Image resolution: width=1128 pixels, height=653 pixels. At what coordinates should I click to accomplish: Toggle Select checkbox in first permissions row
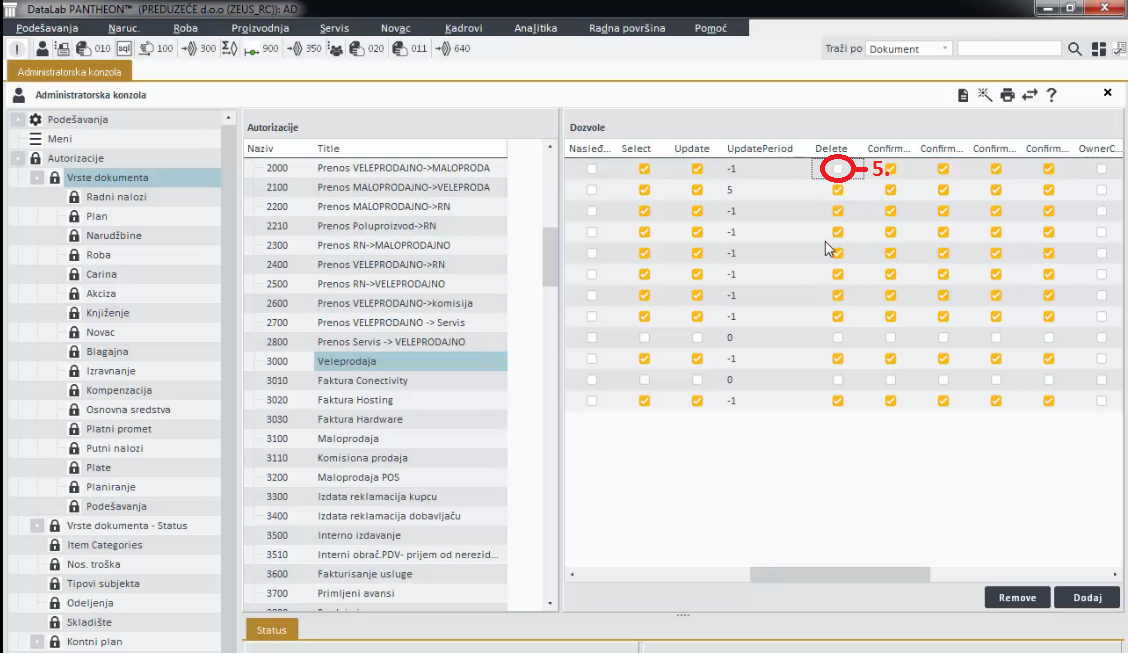pos(644,169)
